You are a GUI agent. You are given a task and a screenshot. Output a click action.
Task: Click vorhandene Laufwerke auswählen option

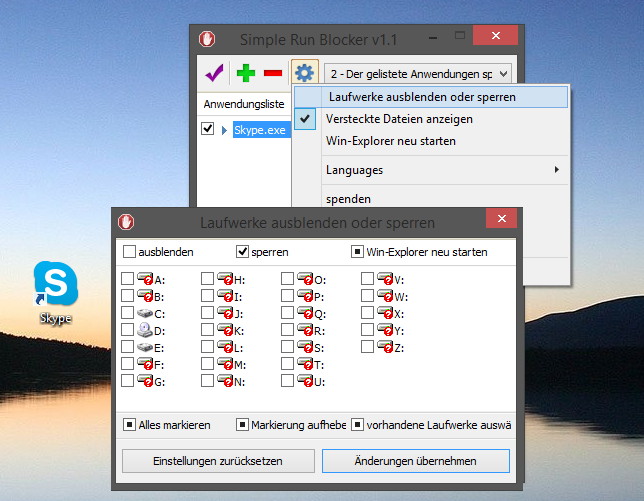pyautogui.click(x=431, y=425)
